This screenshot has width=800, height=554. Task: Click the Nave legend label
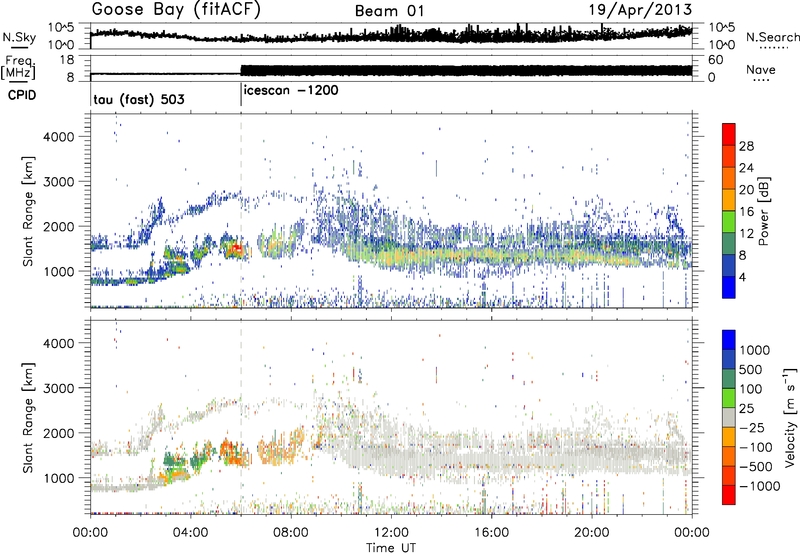761,69
